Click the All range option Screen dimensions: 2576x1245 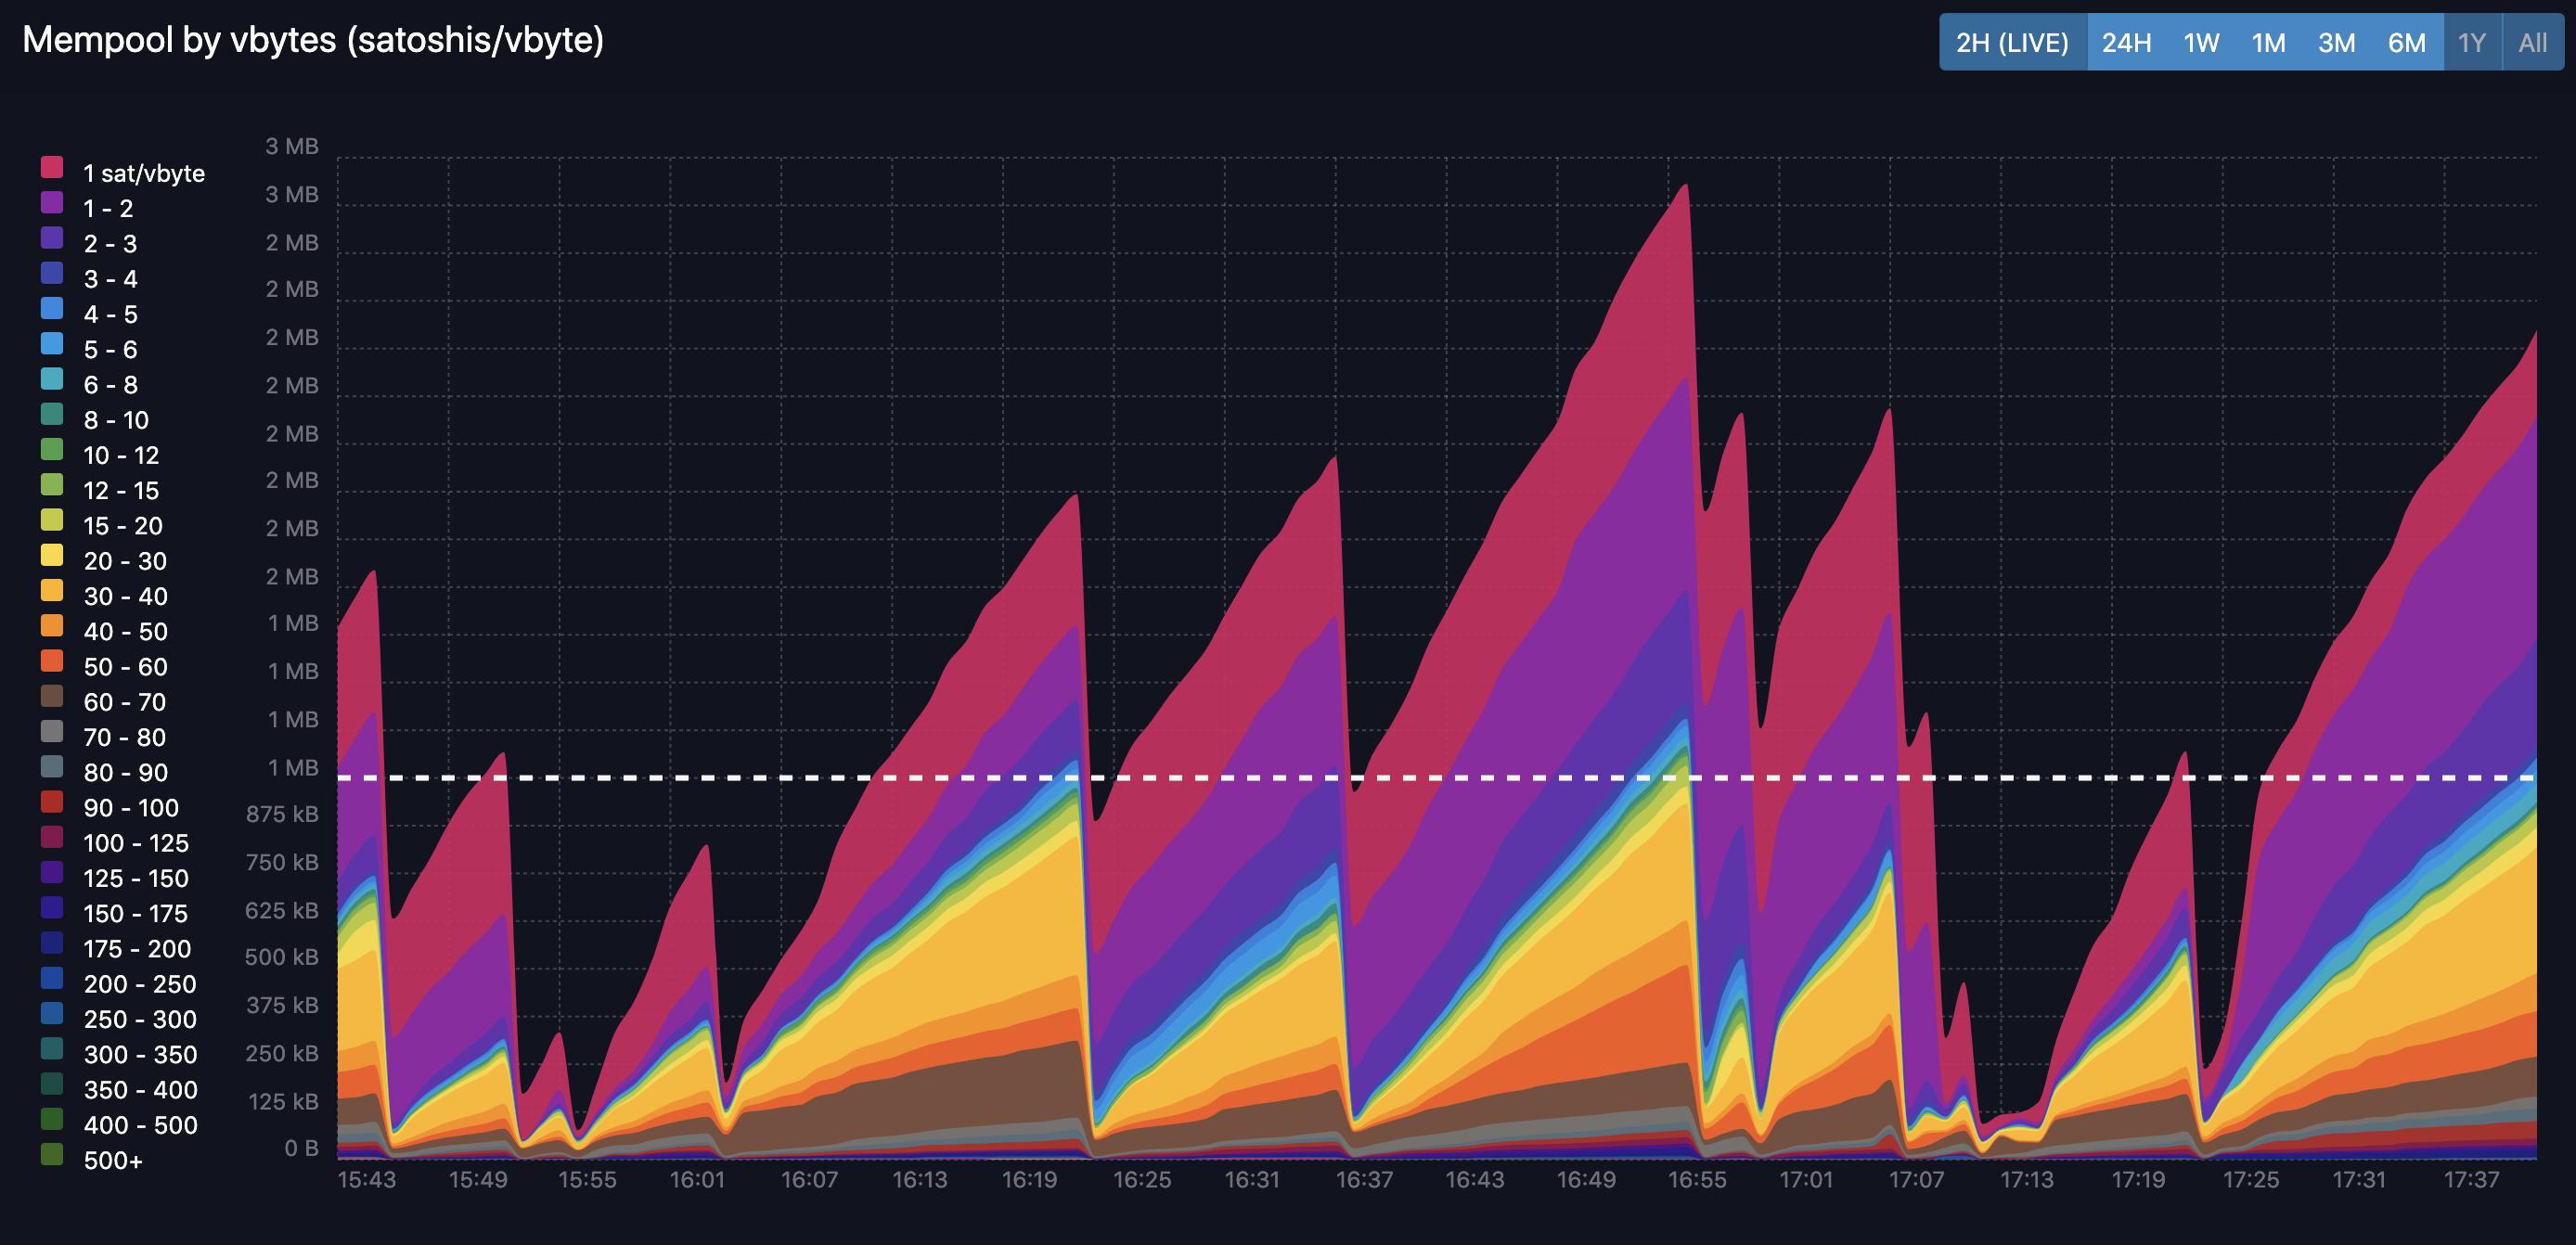(x=2532, y=43)
